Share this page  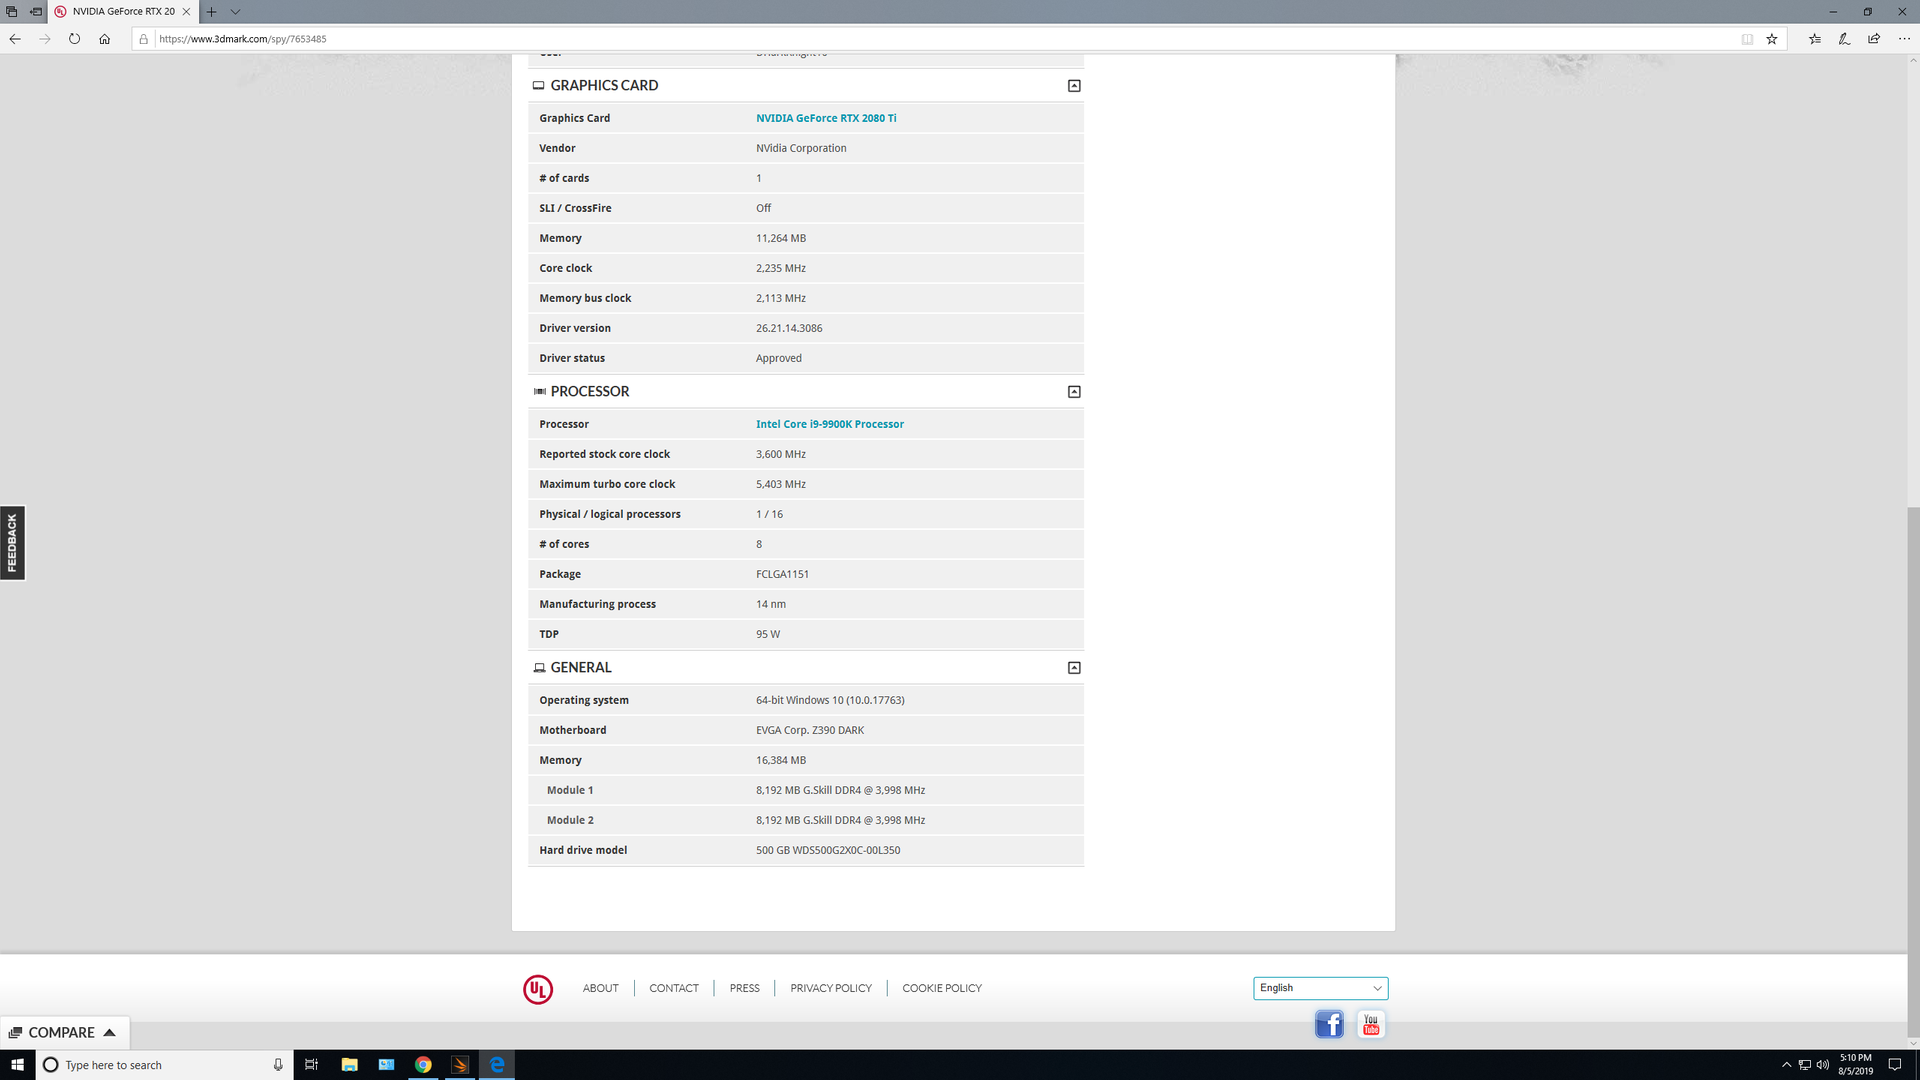pos(1874,39)
